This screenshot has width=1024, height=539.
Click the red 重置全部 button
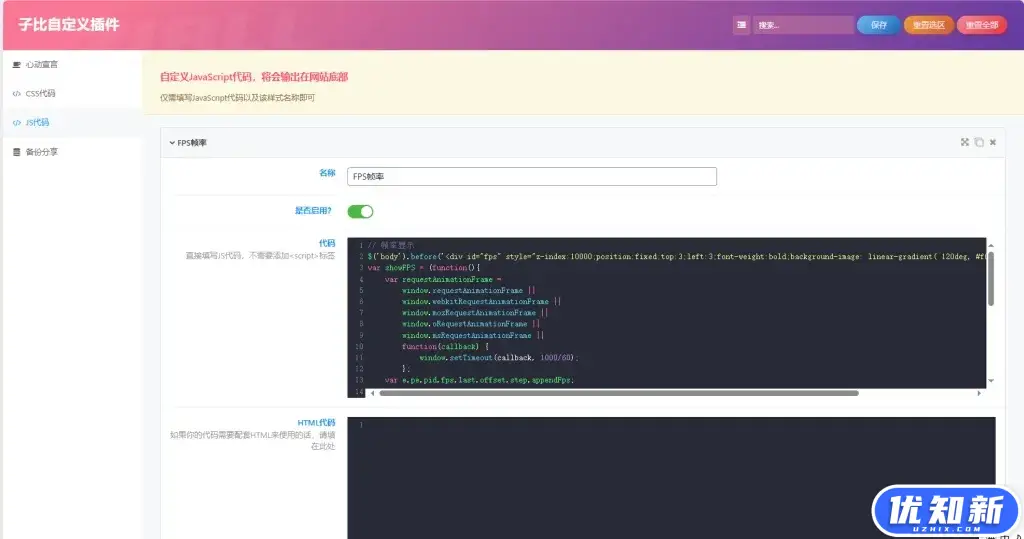pos(981,25)
